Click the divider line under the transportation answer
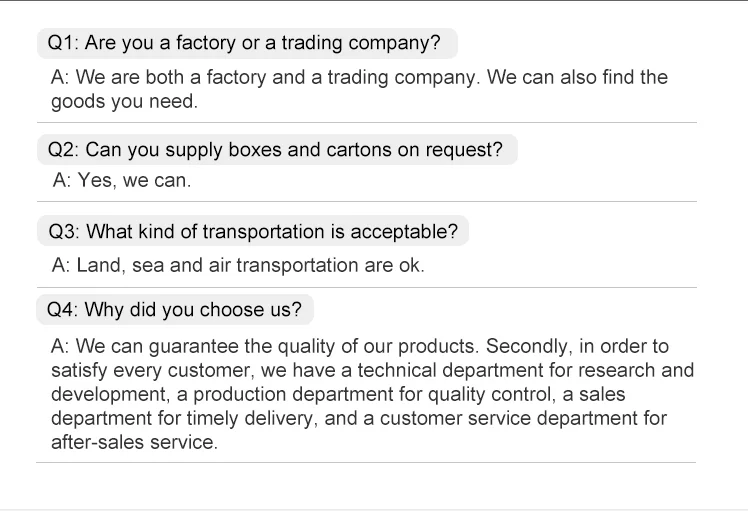The image size is (748, 511). pos(366,287)
